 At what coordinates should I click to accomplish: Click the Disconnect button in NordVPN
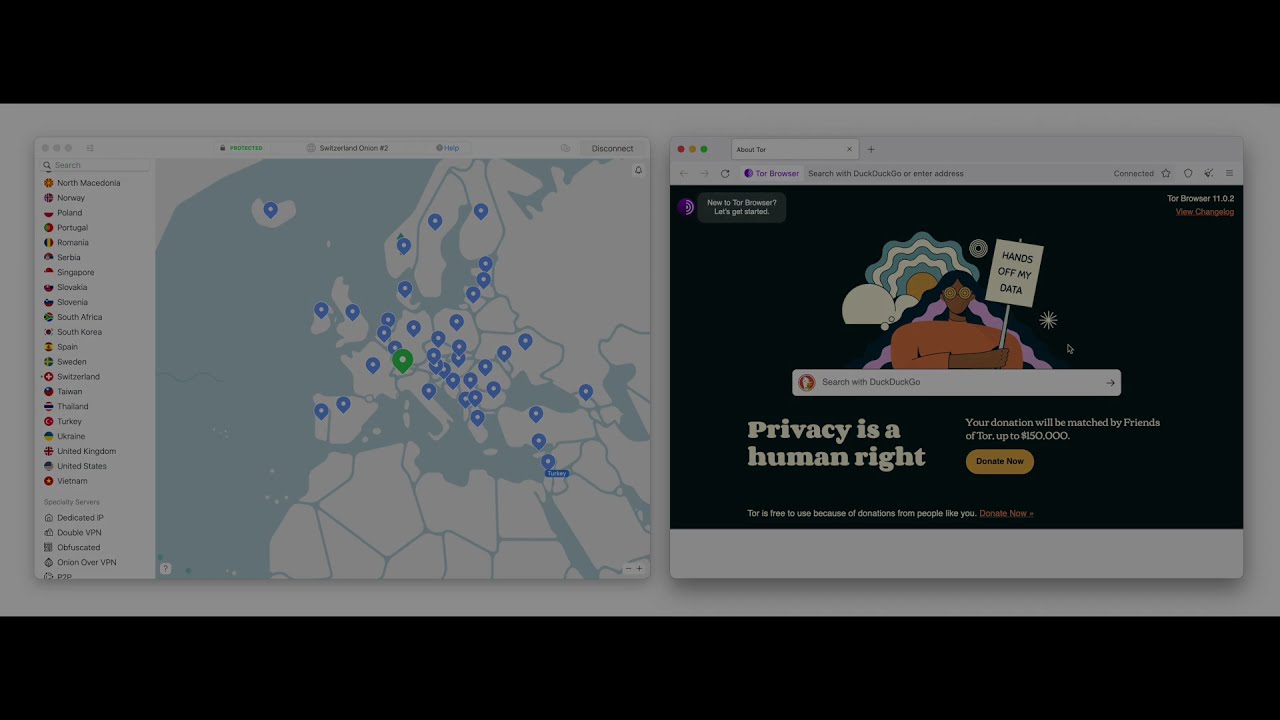tap(612, 148)
